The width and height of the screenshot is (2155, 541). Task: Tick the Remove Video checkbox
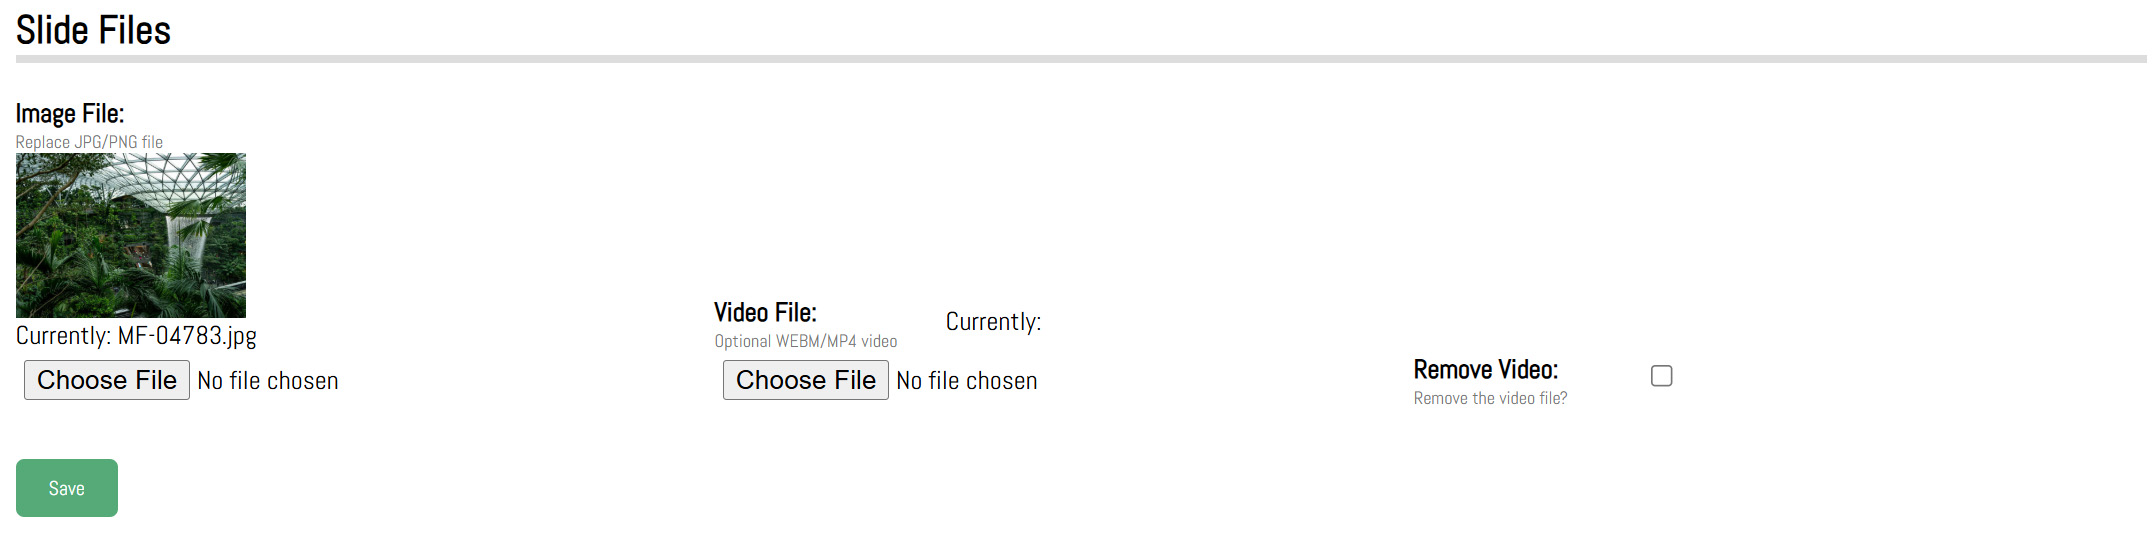1661,376
